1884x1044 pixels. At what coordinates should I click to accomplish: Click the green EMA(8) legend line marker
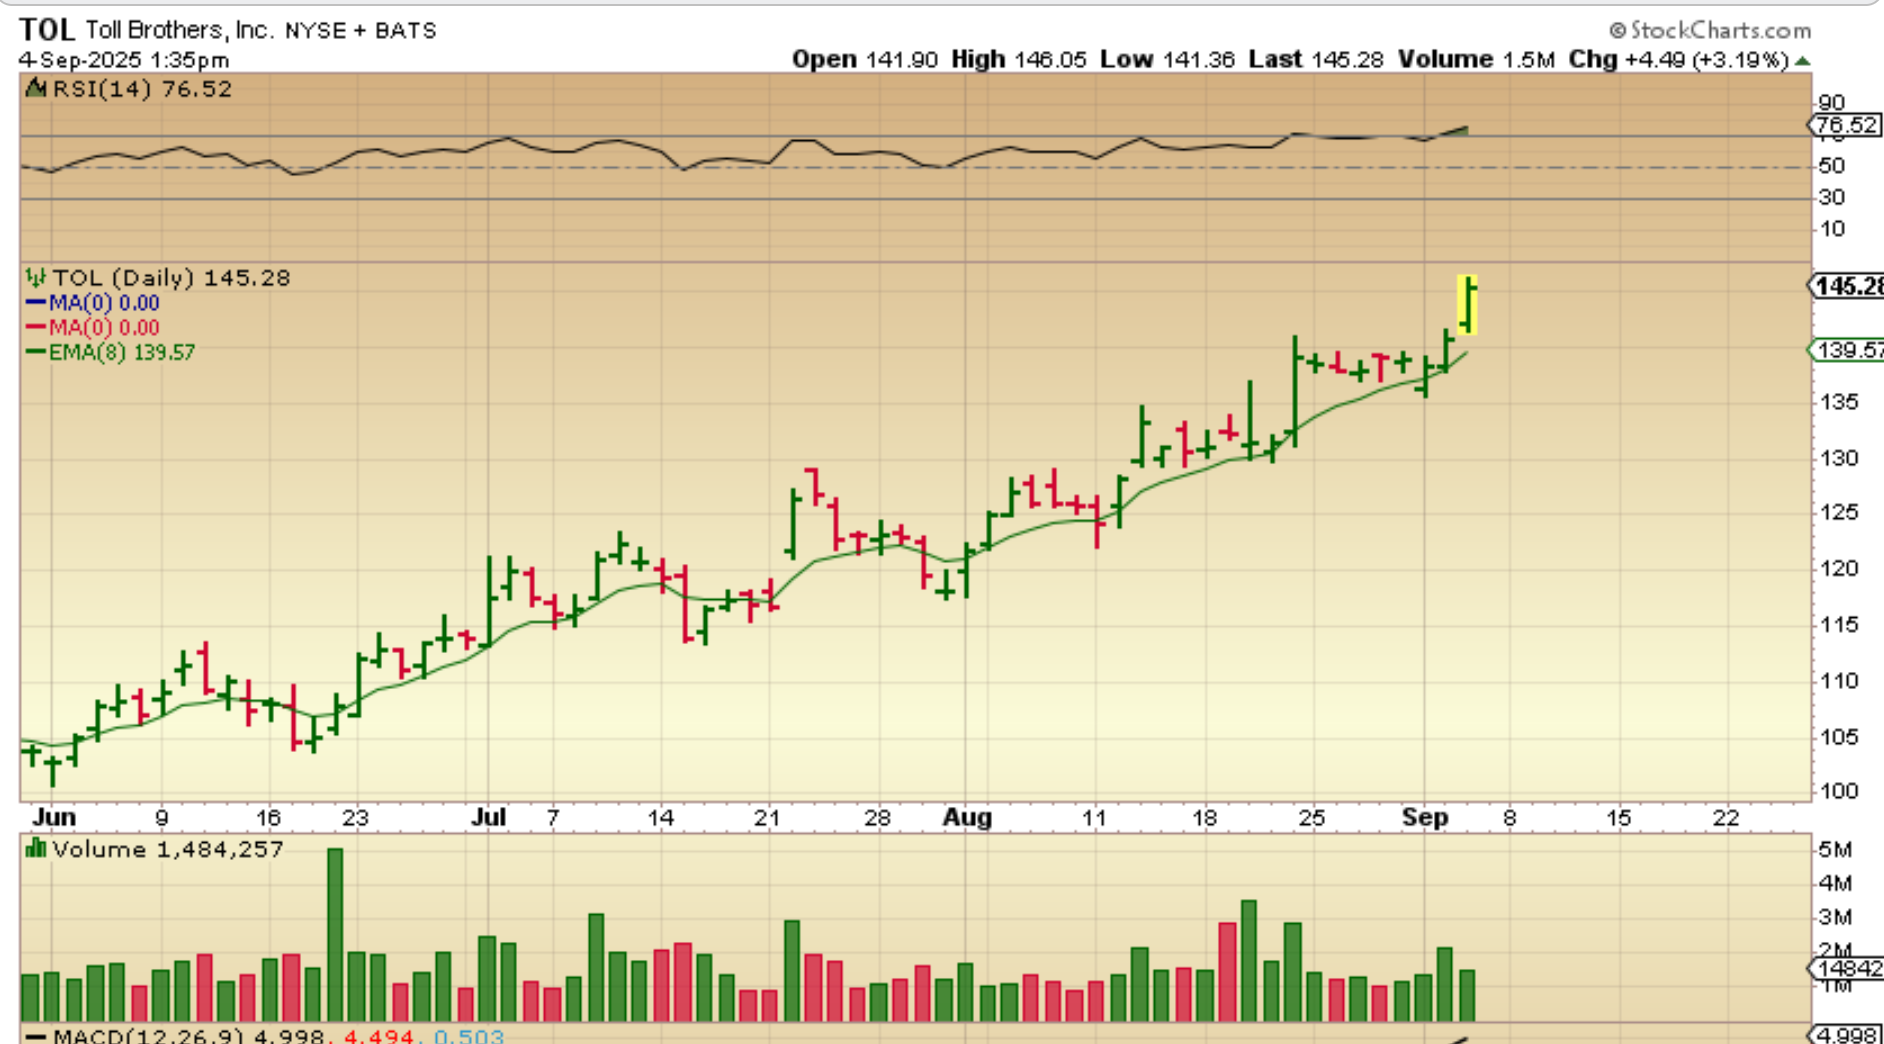(35, 352)
